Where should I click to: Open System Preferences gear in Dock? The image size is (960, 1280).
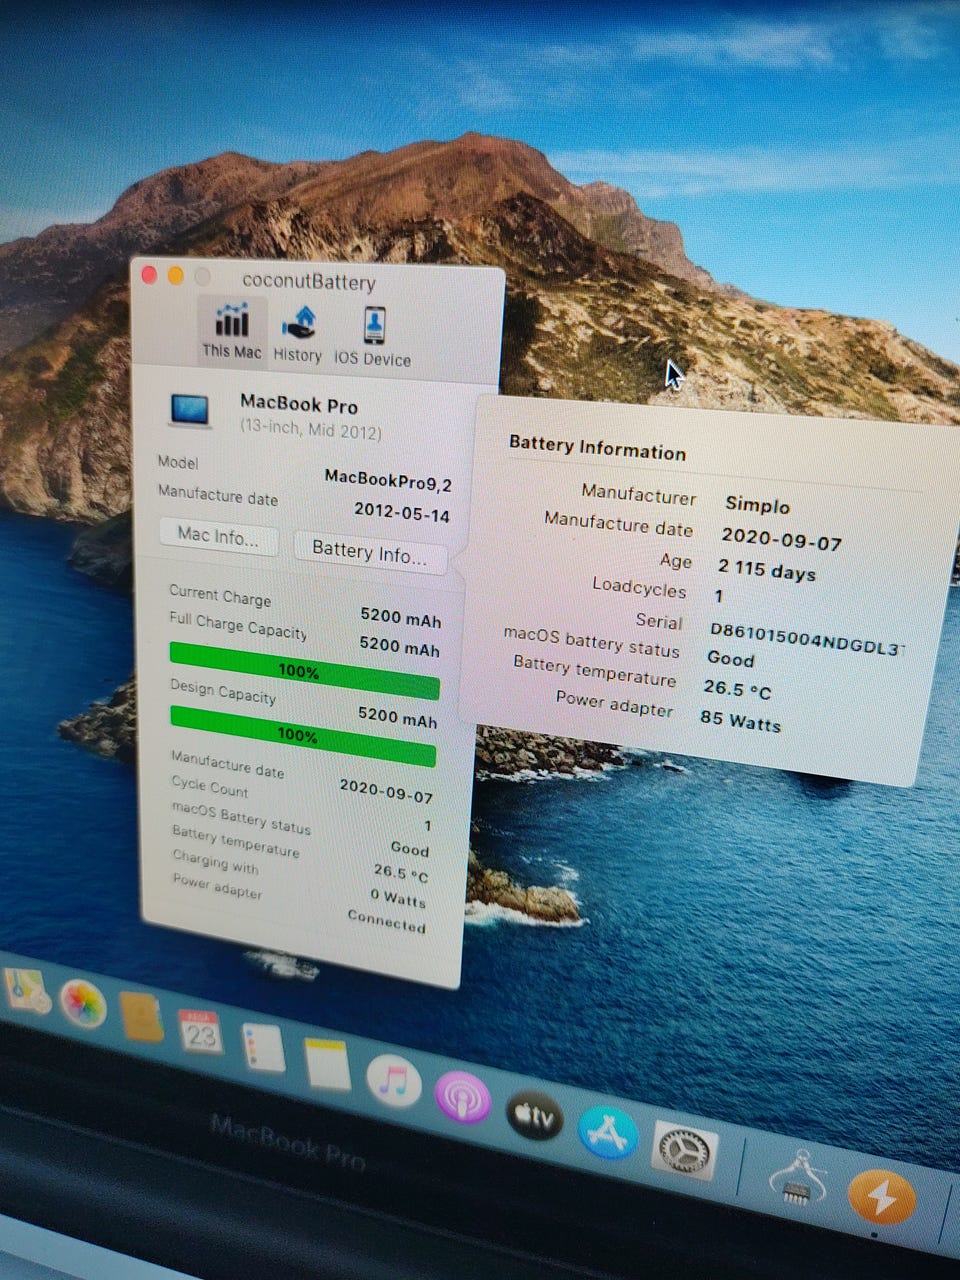(x=685, y=1150)
